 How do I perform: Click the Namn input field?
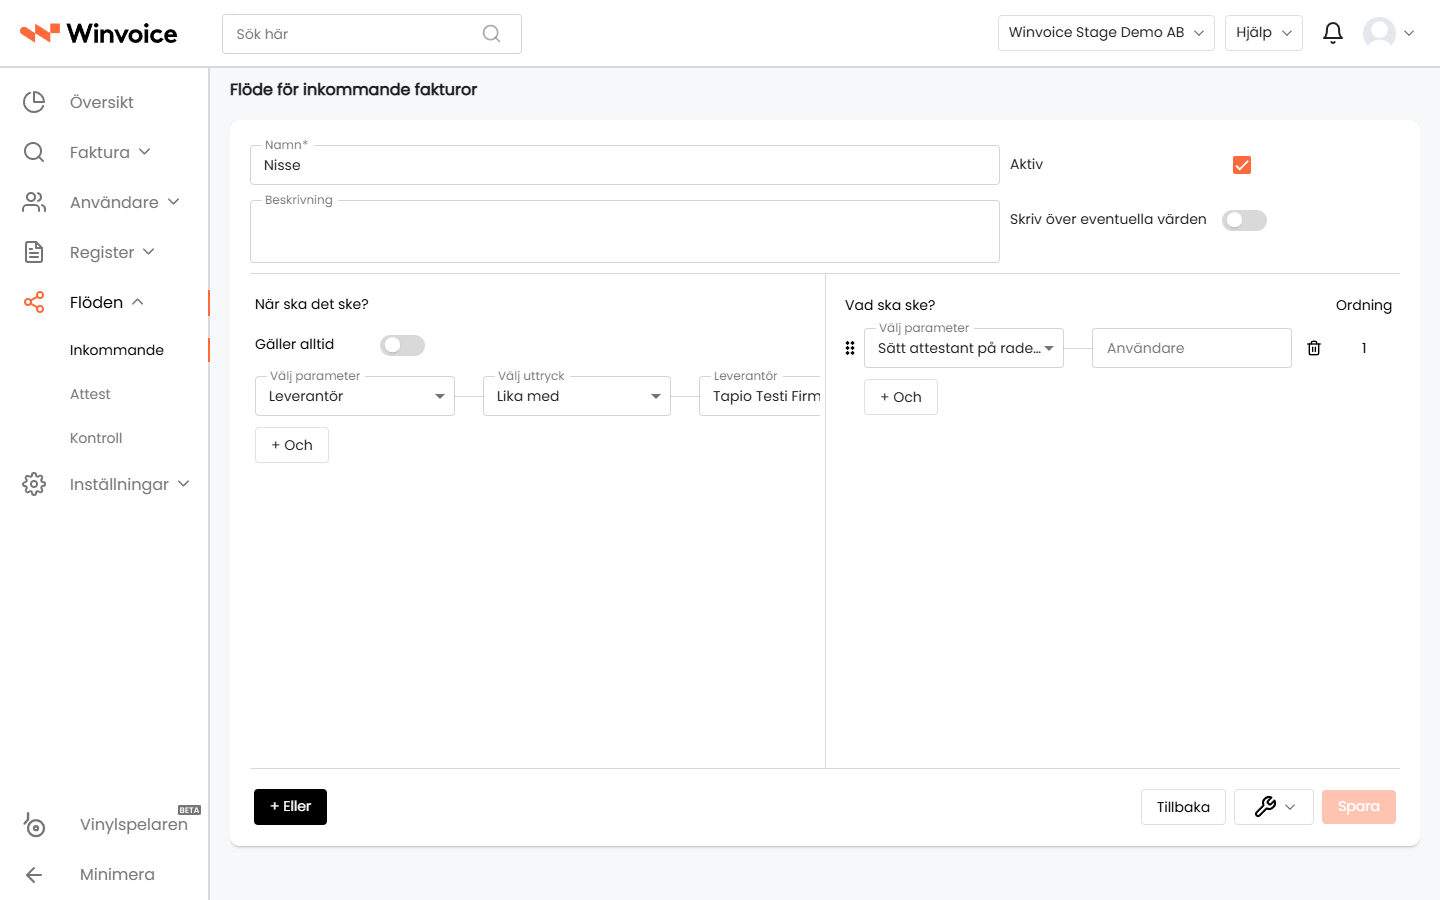[625, 165]
